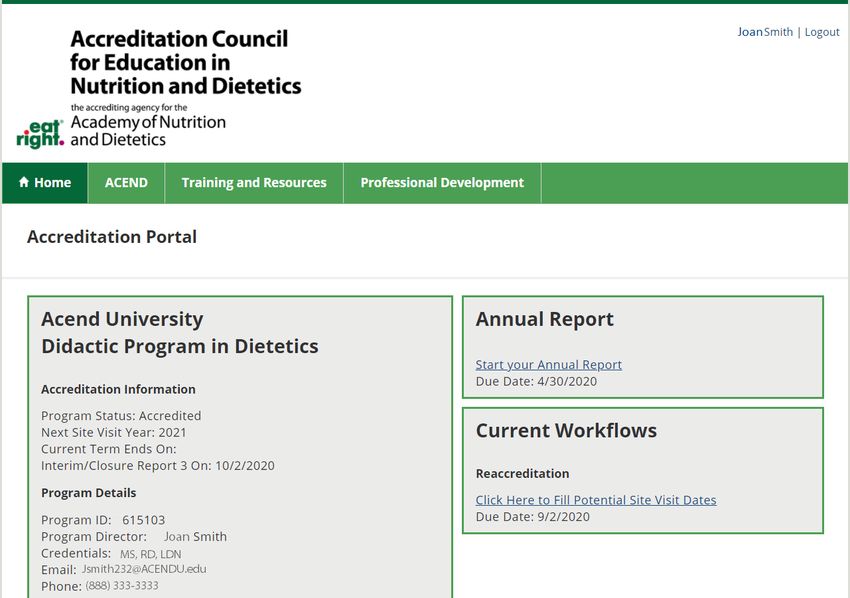This screenshot has width=850, height=598.
Task: Click the Accreditation Information subheading
Action: coord(118,389)
